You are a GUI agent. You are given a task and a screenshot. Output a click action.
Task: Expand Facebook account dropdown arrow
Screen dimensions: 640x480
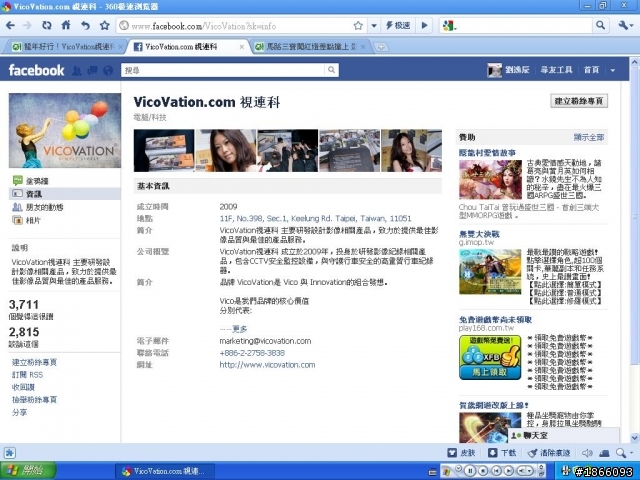click(x=612, y=70)
